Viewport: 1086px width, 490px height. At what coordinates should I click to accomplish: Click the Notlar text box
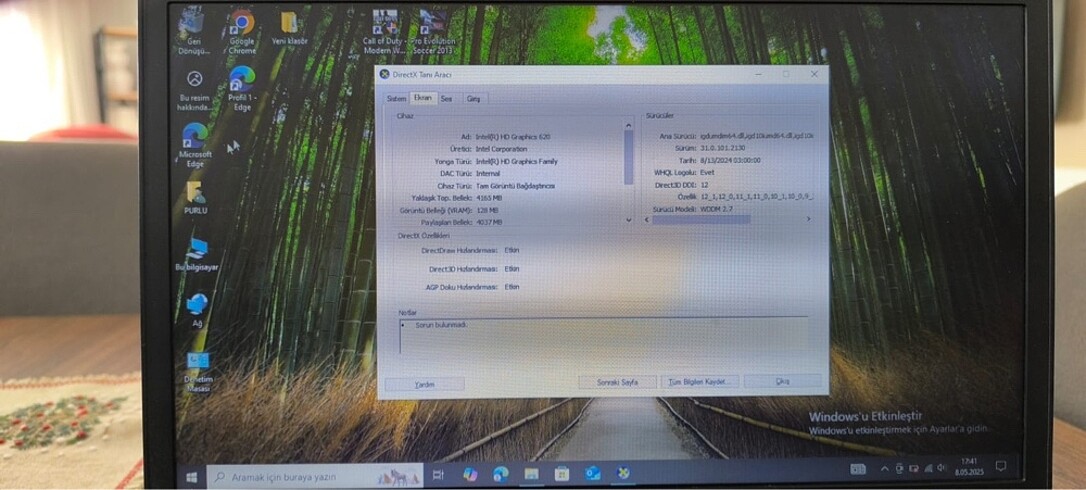tap(603, 335)
